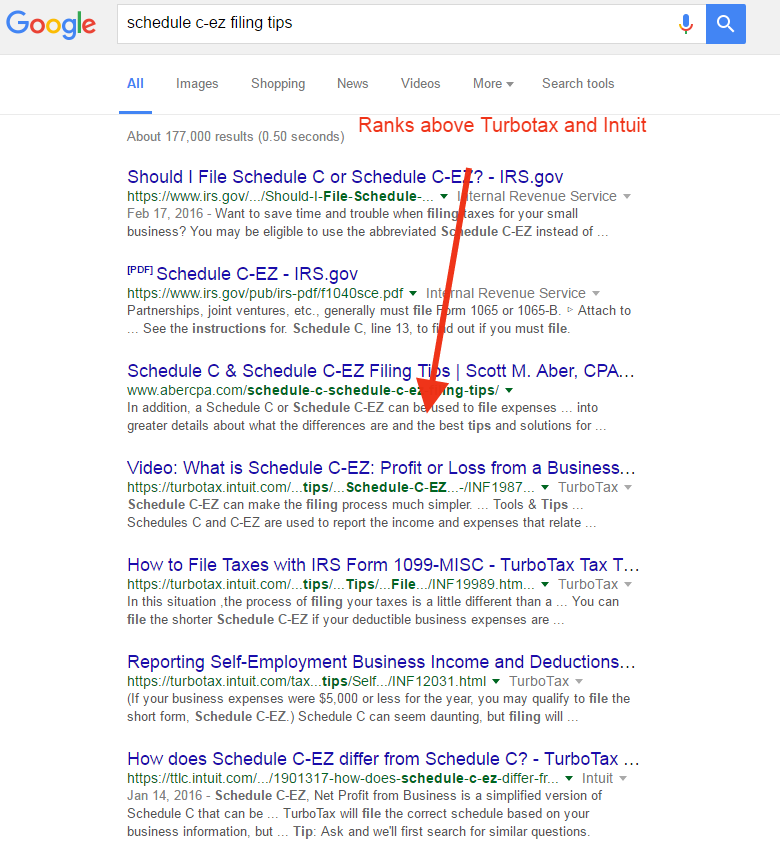
Task: Switch to the Images tab
Action: 197,84
